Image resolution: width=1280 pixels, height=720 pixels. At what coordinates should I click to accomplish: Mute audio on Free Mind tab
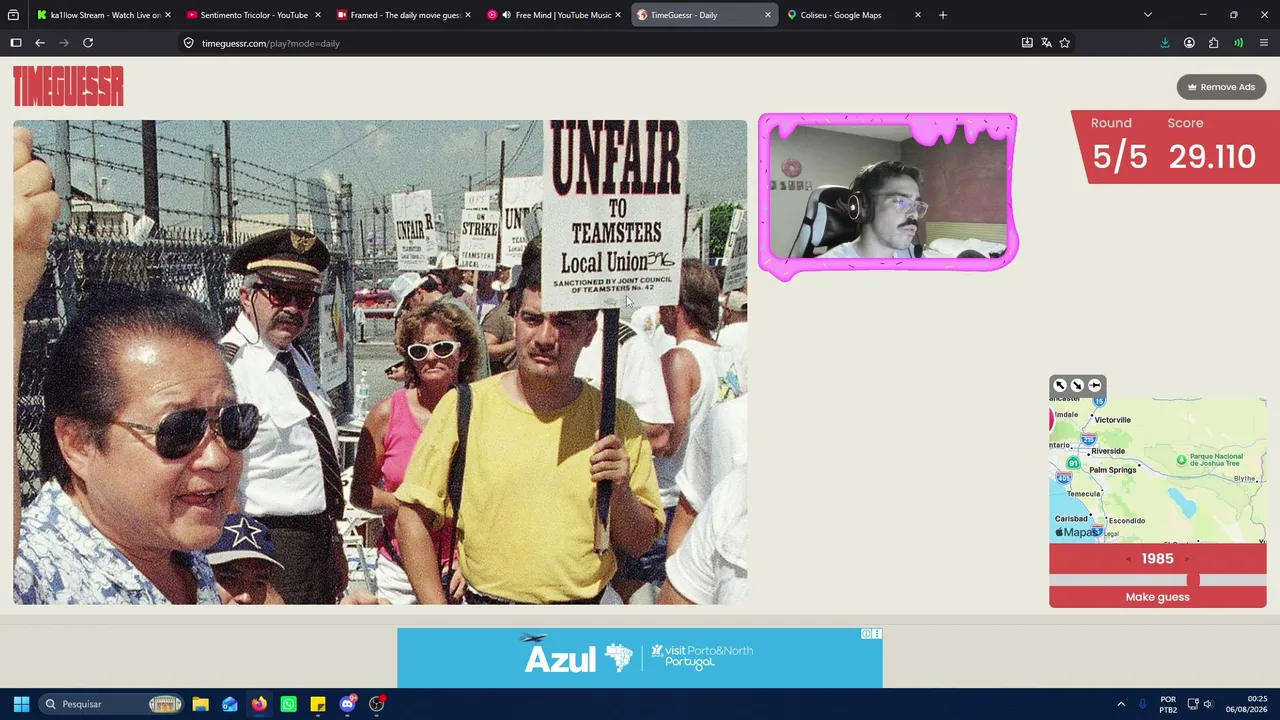point(506,15)
